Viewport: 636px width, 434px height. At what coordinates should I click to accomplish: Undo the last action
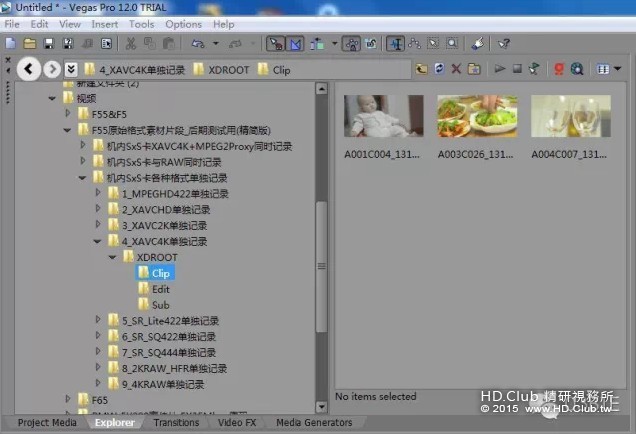[x=198, y=43]
